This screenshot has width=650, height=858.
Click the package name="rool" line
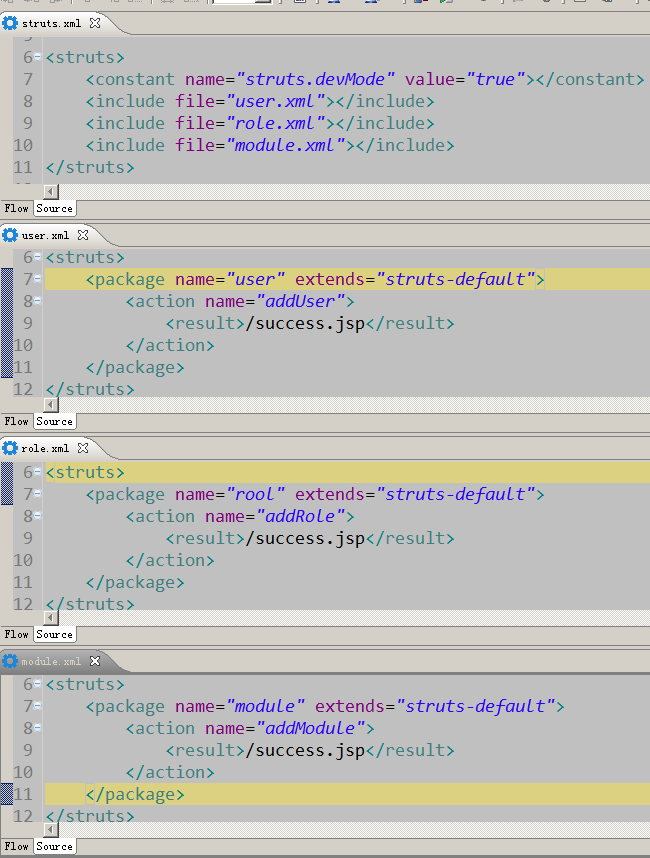315,495
